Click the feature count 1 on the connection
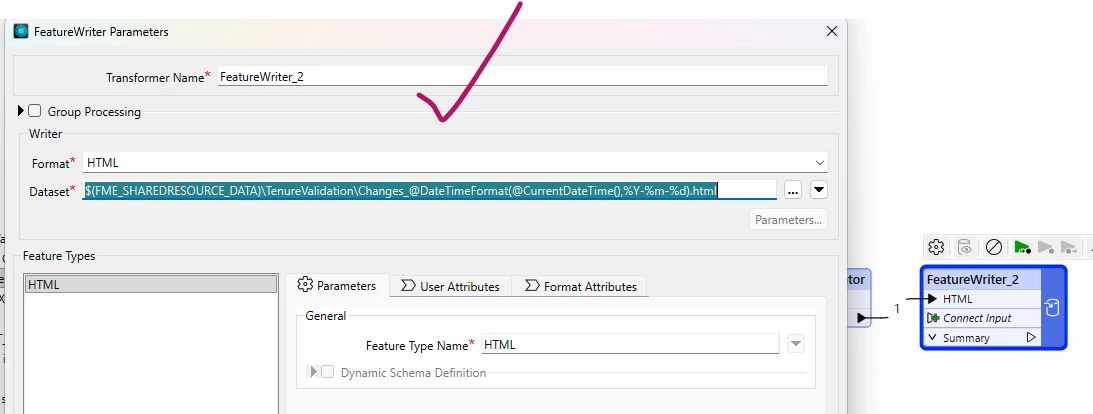 [x=897, y=308]
